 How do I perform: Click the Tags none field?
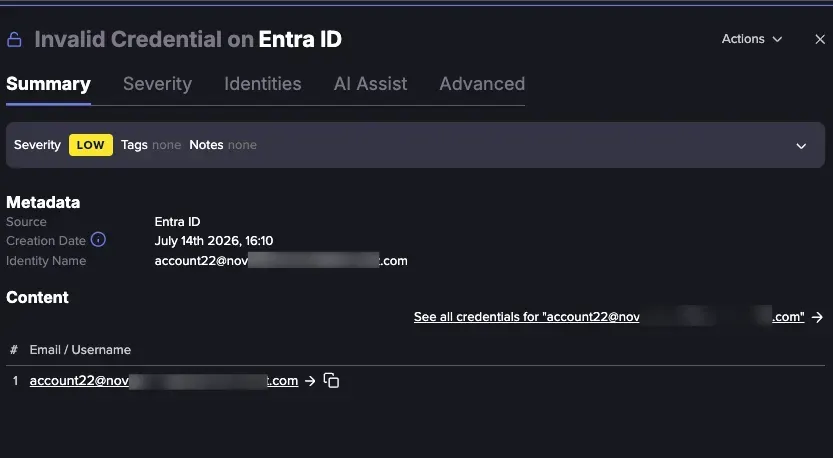pyautogui.click(x=151, y=145)
